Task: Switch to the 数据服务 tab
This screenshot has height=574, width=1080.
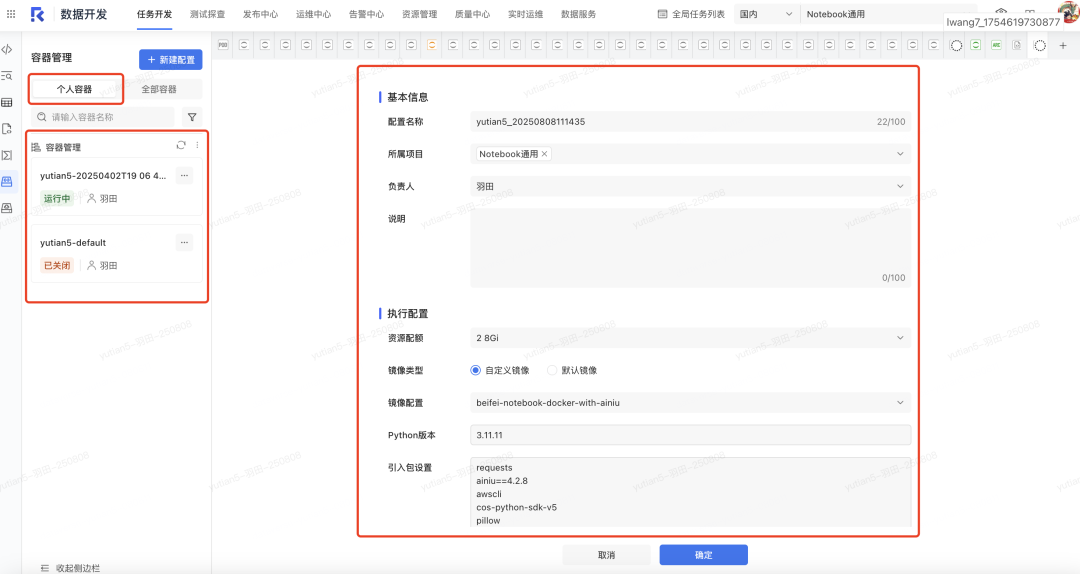Action: (x=579, y=14)
